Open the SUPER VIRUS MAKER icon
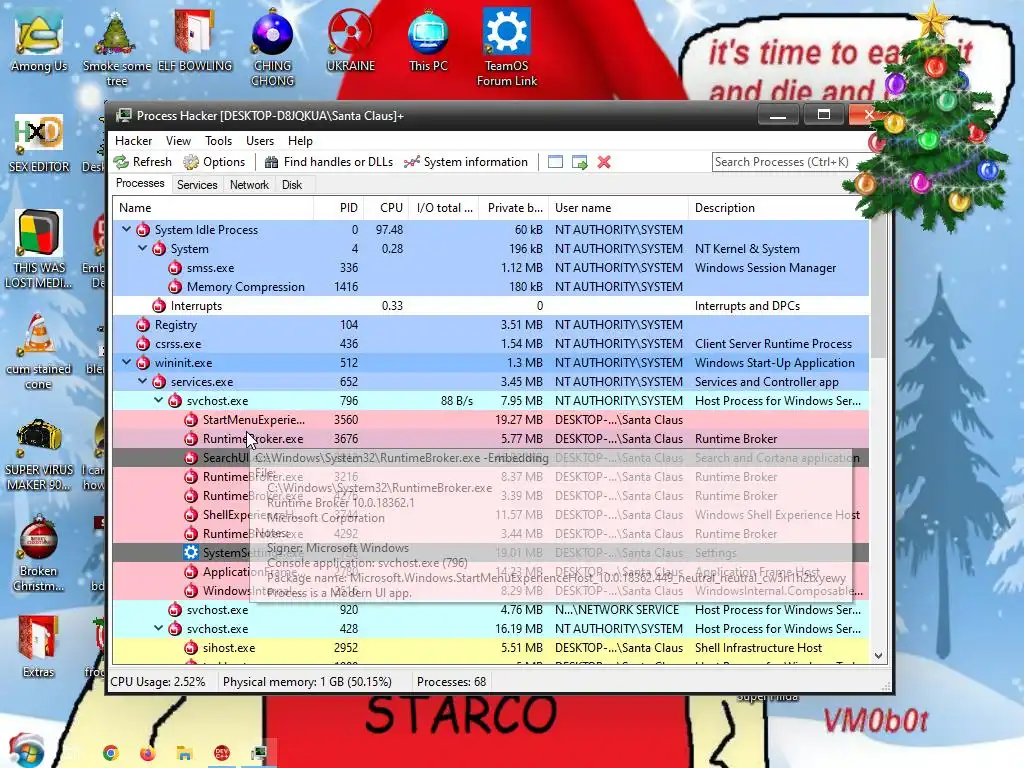The image size is (1024, 768). [39, 455]
